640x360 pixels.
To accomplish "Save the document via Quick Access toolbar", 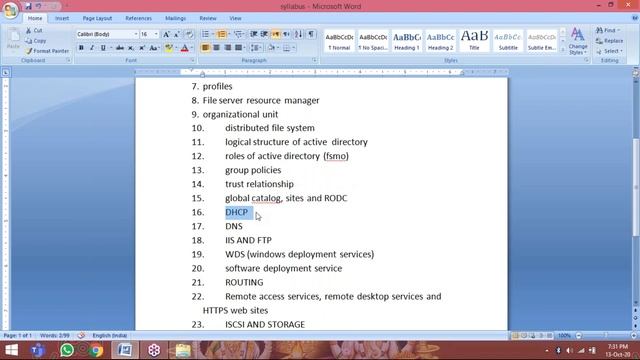I will (28, 6).
